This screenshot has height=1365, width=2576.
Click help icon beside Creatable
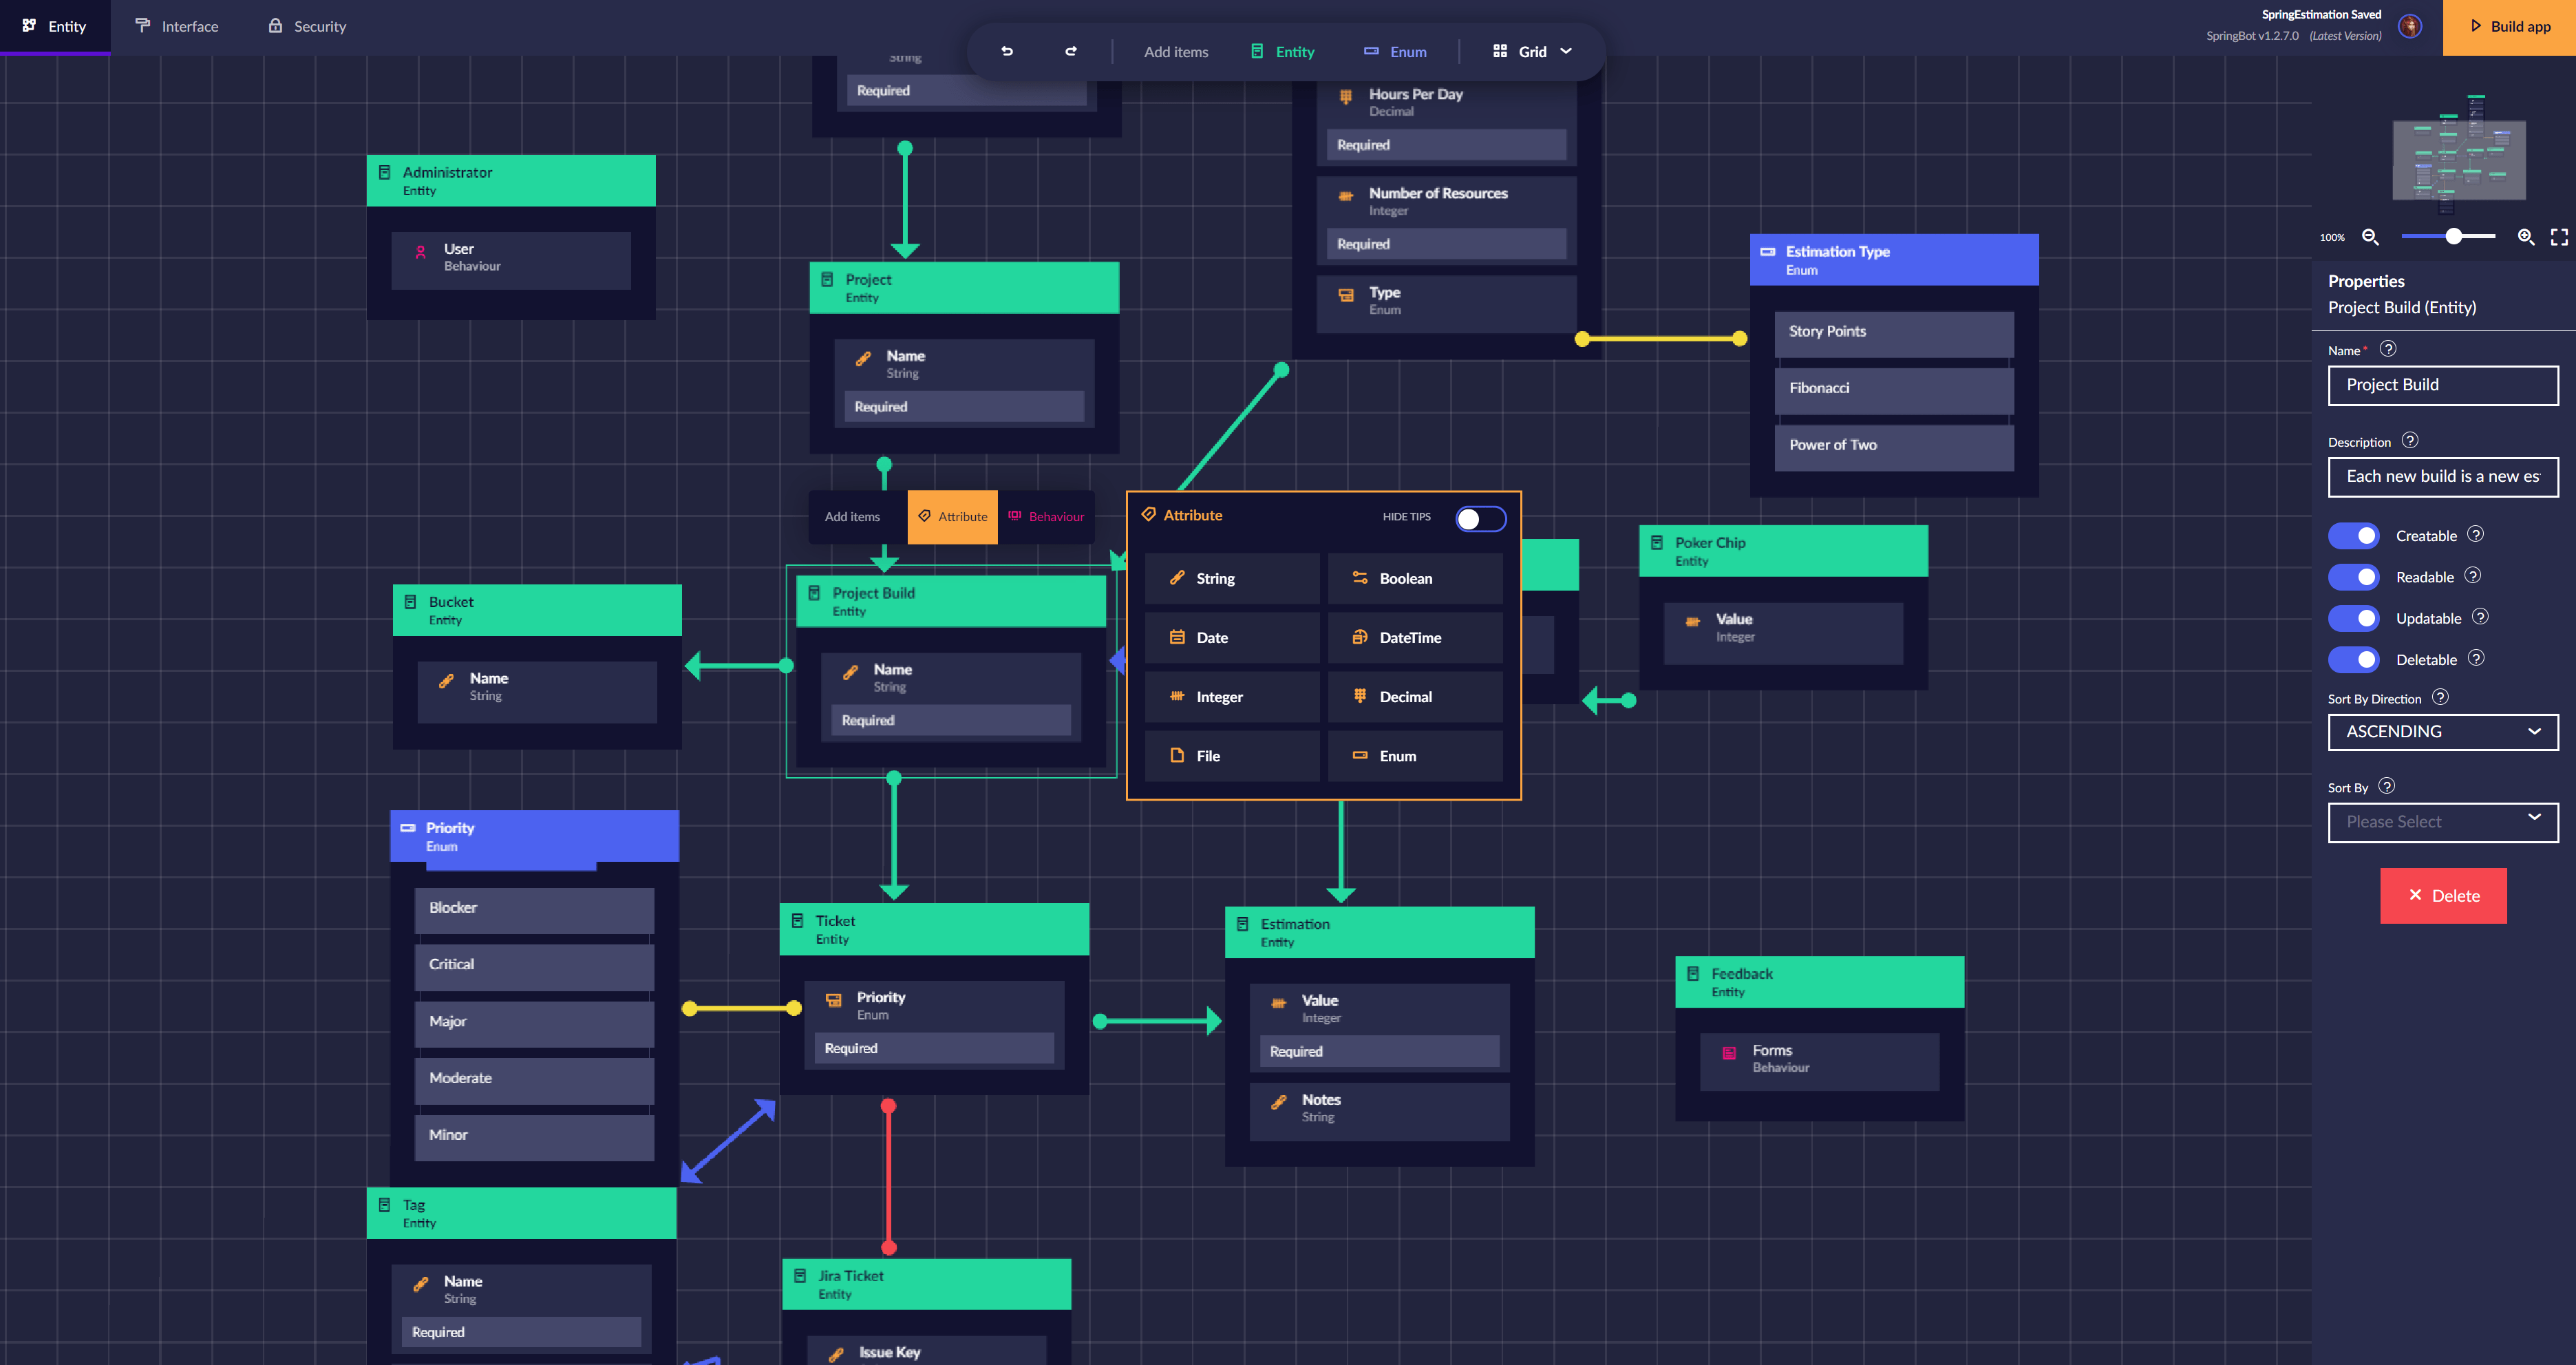[x=2475, y=534]
